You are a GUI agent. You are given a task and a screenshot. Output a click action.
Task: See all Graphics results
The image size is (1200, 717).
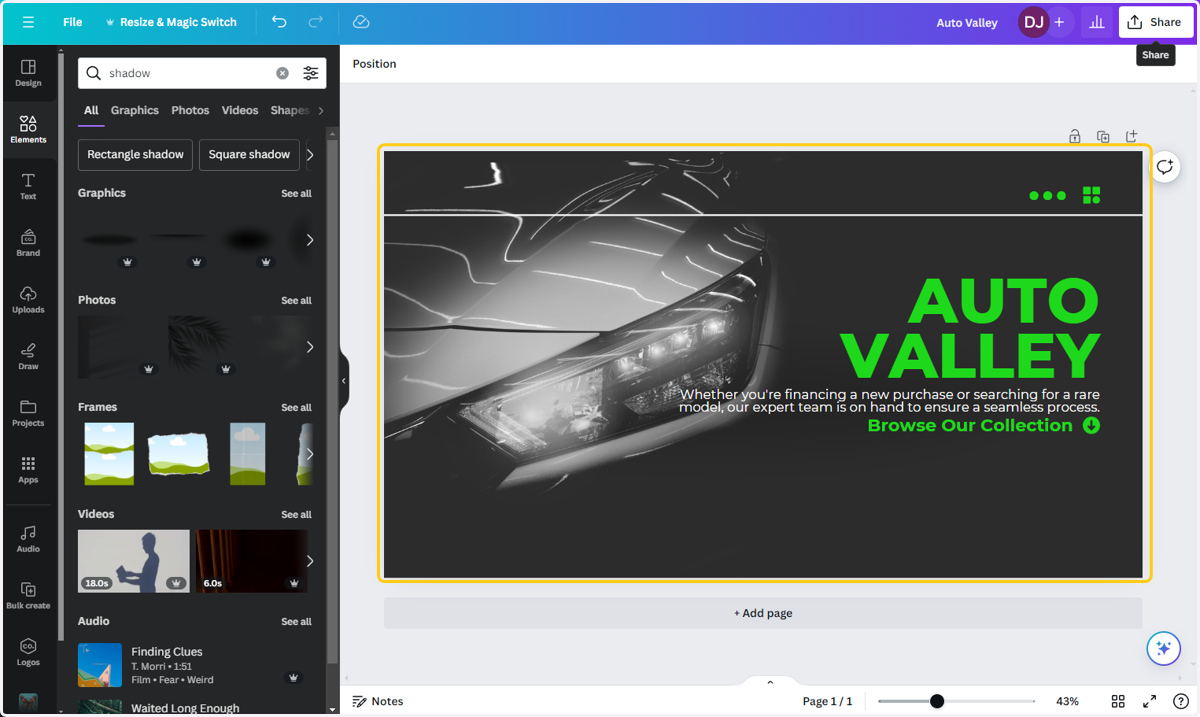pos(296,194)
